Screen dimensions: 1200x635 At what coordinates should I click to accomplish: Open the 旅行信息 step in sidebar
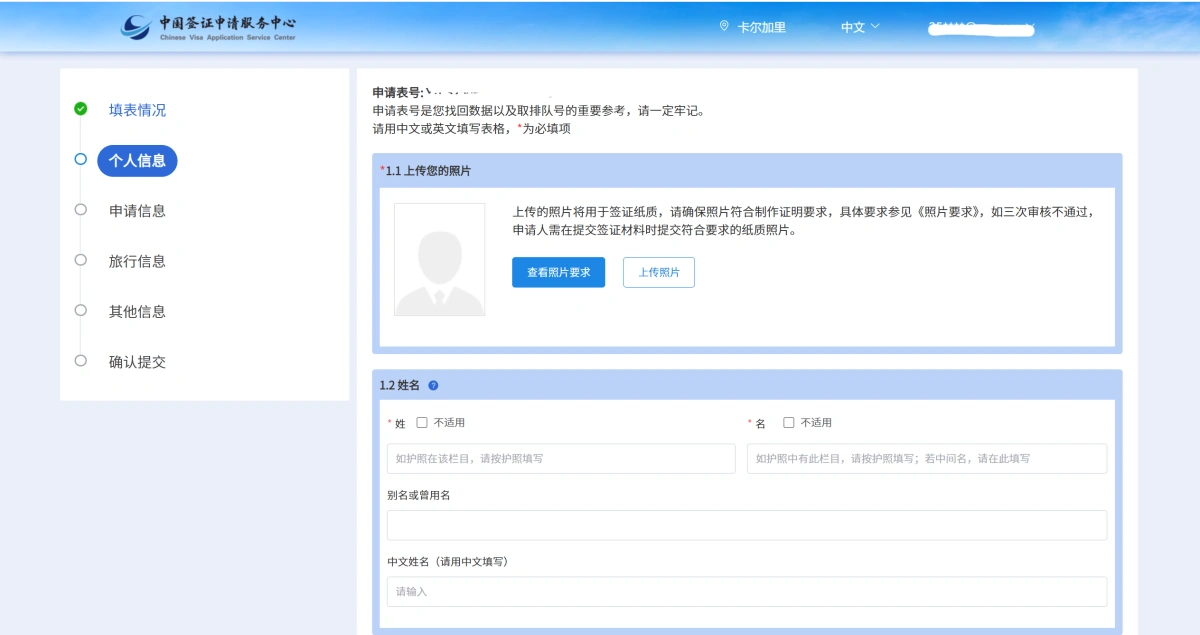(137, 261)
